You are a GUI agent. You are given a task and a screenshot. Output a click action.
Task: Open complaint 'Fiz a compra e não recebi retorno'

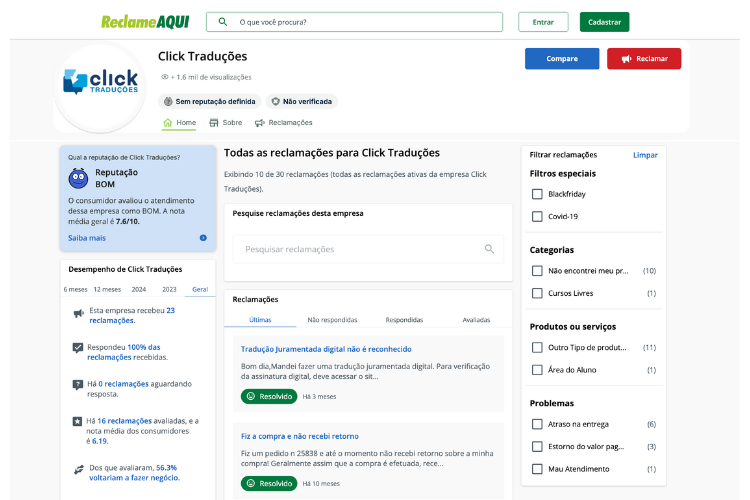300,436
